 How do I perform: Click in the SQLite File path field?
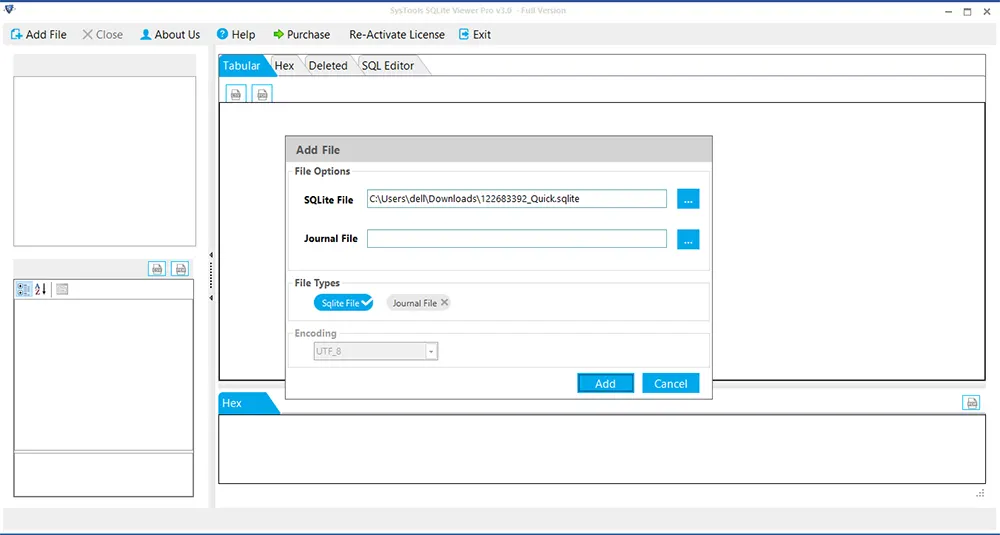[517, 199]
